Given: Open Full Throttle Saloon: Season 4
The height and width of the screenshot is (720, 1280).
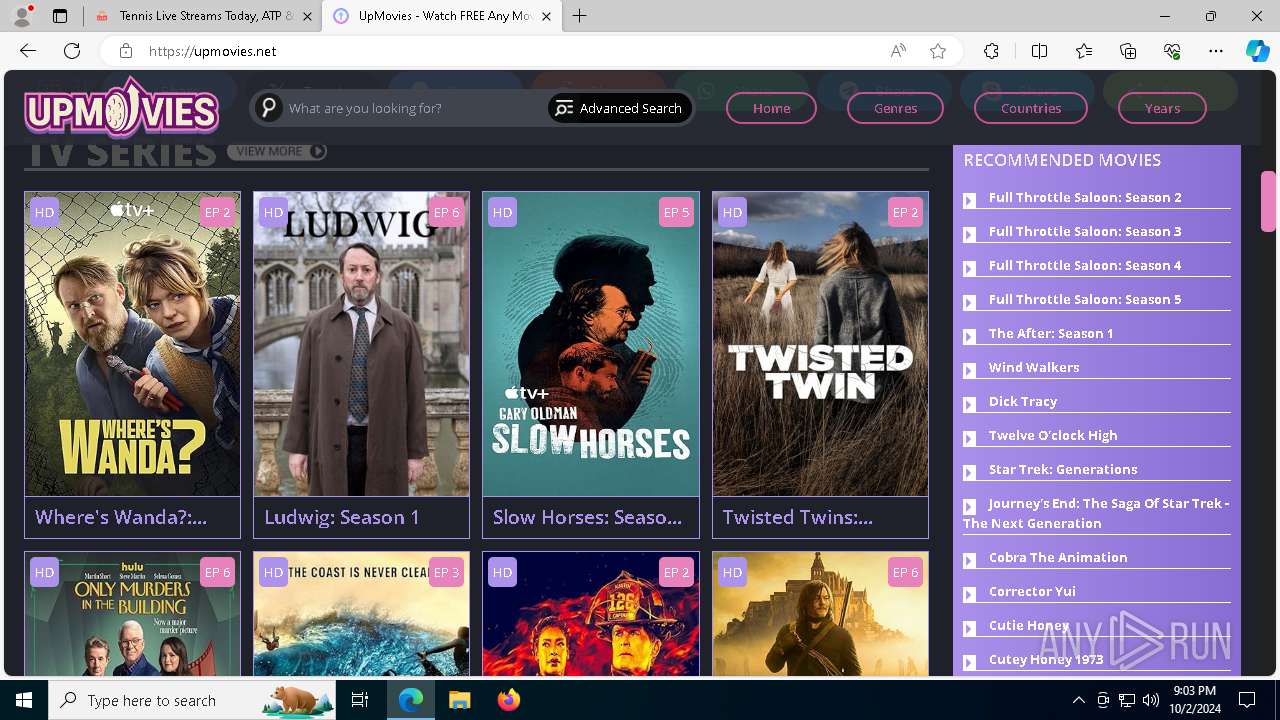Looking at the screenshot, I should (x=1085, y=265).
